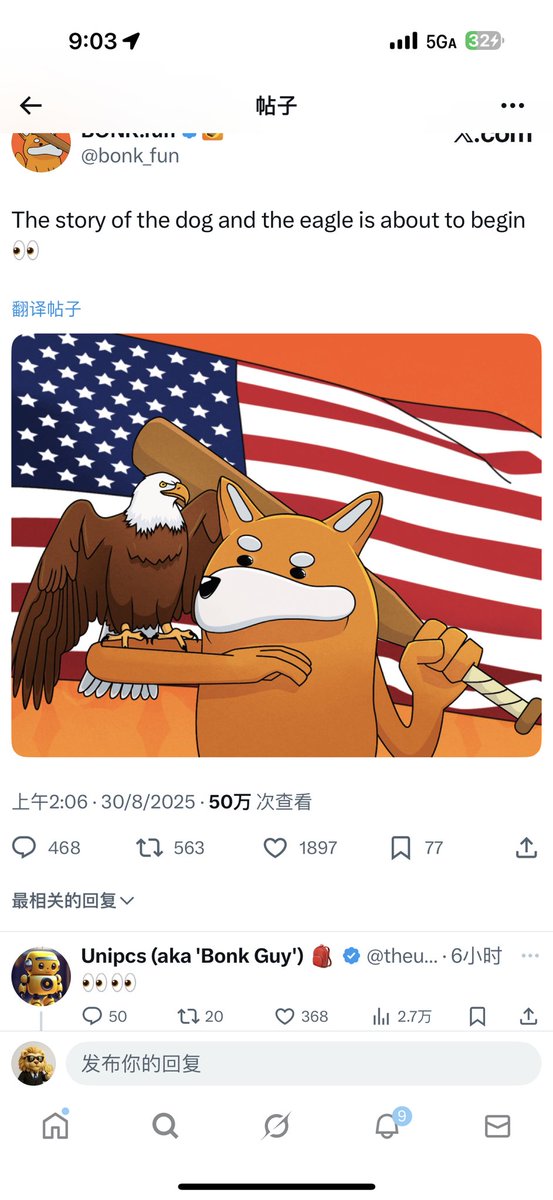Share the main post via upload icon
Screen dimensions: 553x1200
(x=526, y=847)
